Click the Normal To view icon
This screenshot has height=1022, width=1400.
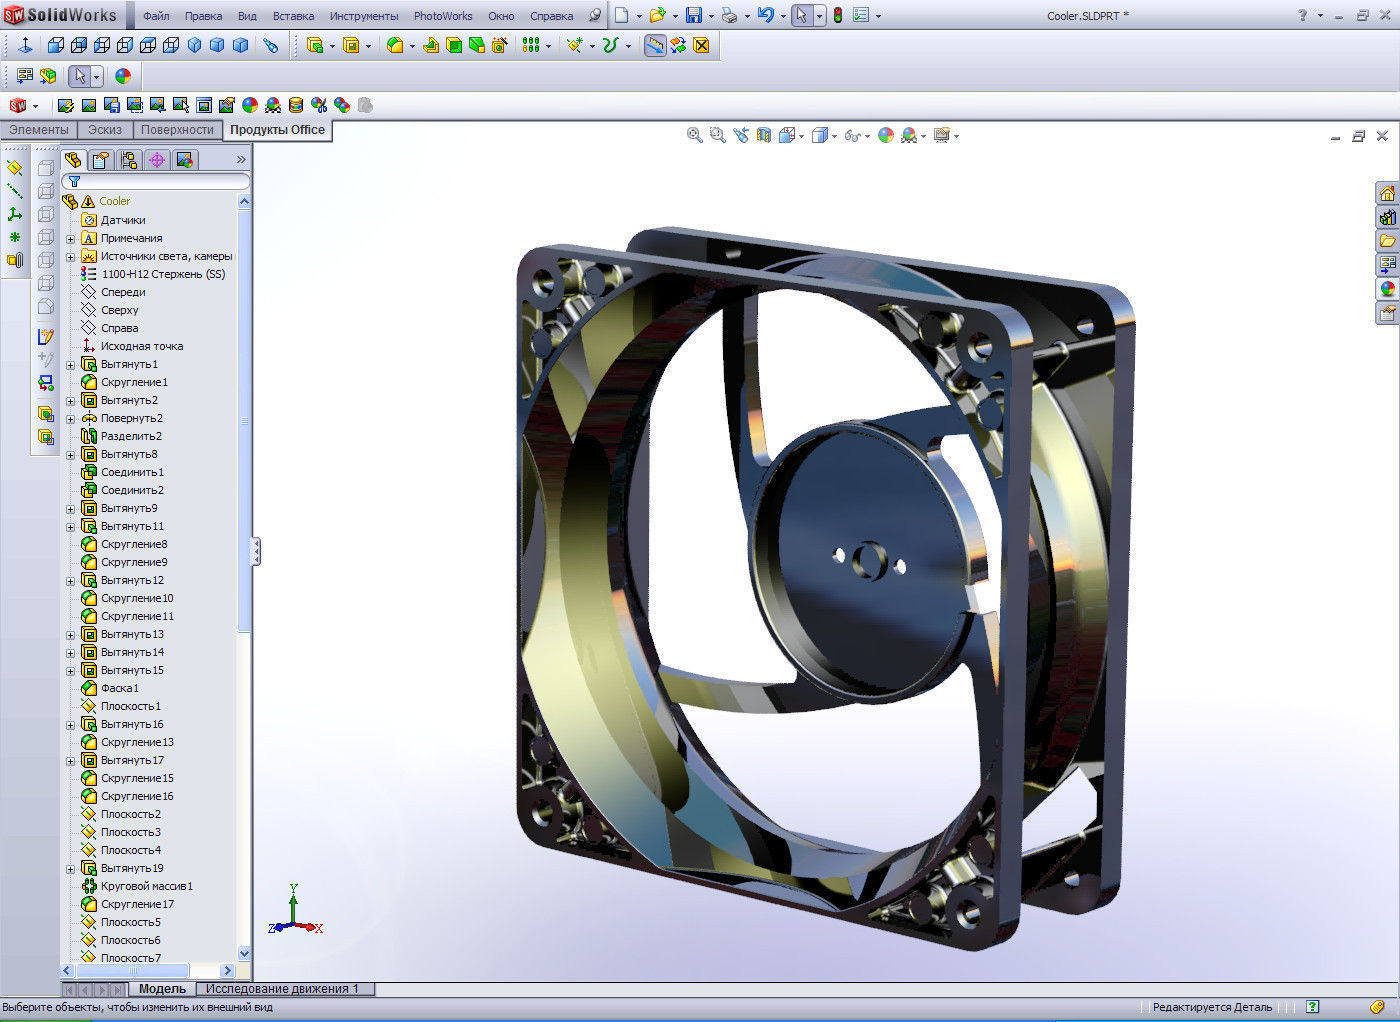pyautogui.click(x=25, y=45)
